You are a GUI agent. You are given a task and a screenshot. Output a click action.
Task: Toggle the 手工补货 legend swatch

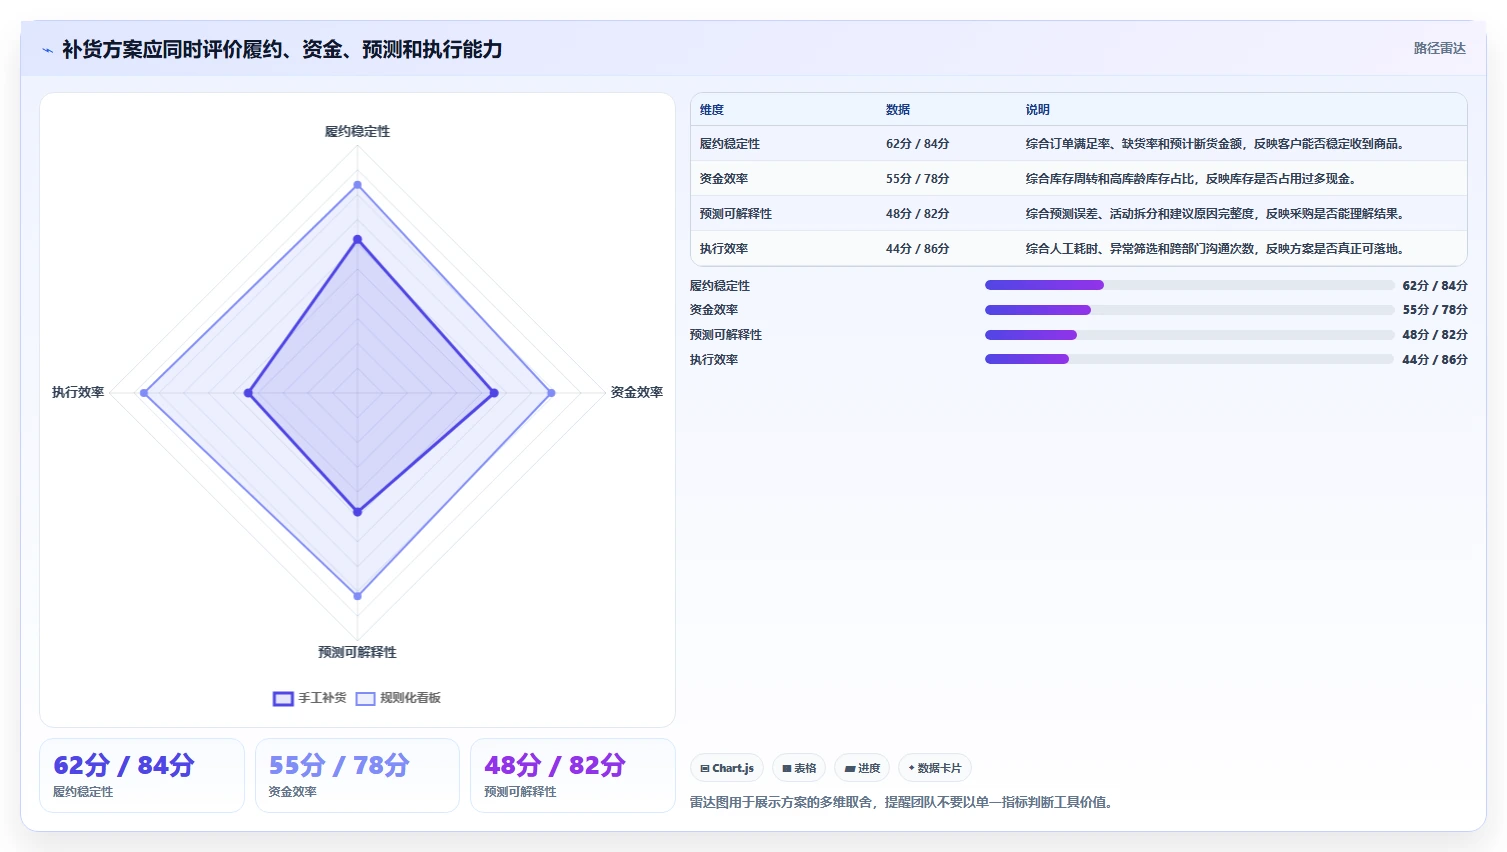click(283, 698)
